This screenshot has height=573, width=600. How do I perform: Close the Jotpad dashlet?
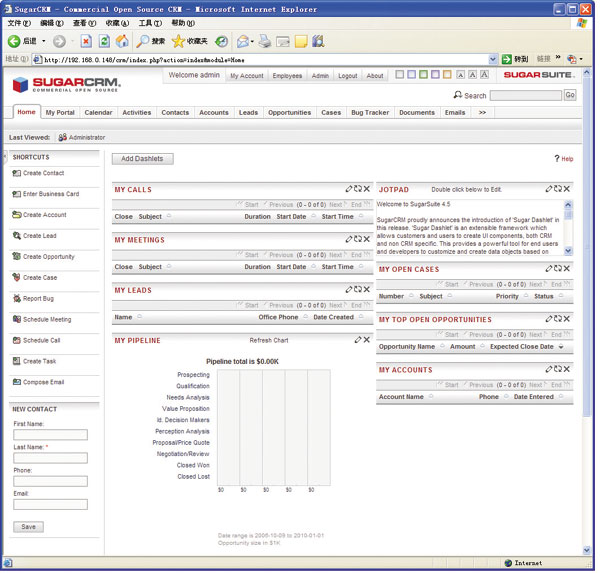(567, 189)
